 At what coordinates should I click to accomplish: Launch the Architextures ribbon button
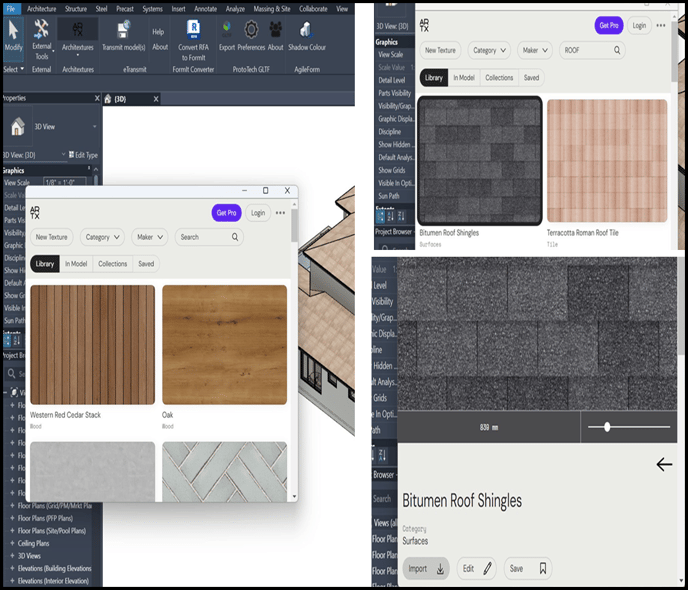coord(78,38)
